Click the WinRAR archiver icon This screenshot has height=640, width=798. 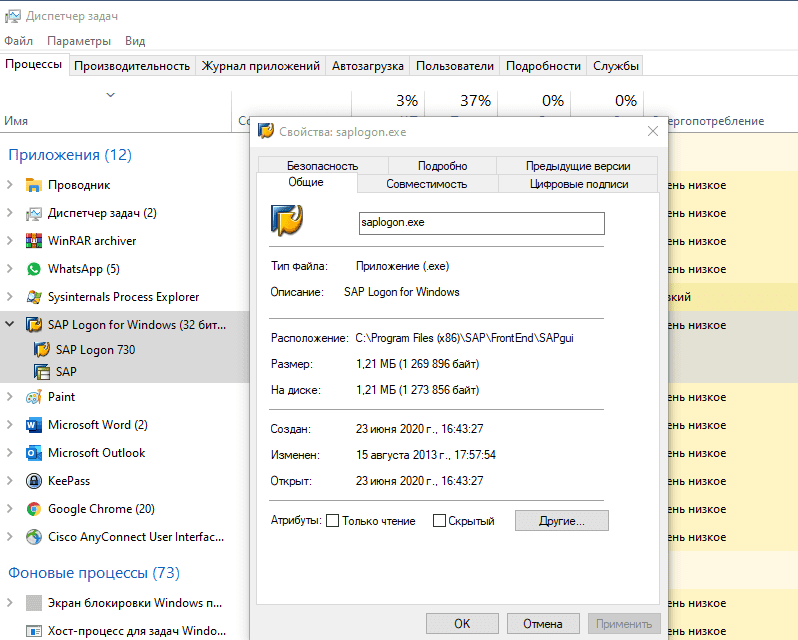point(34,241)
